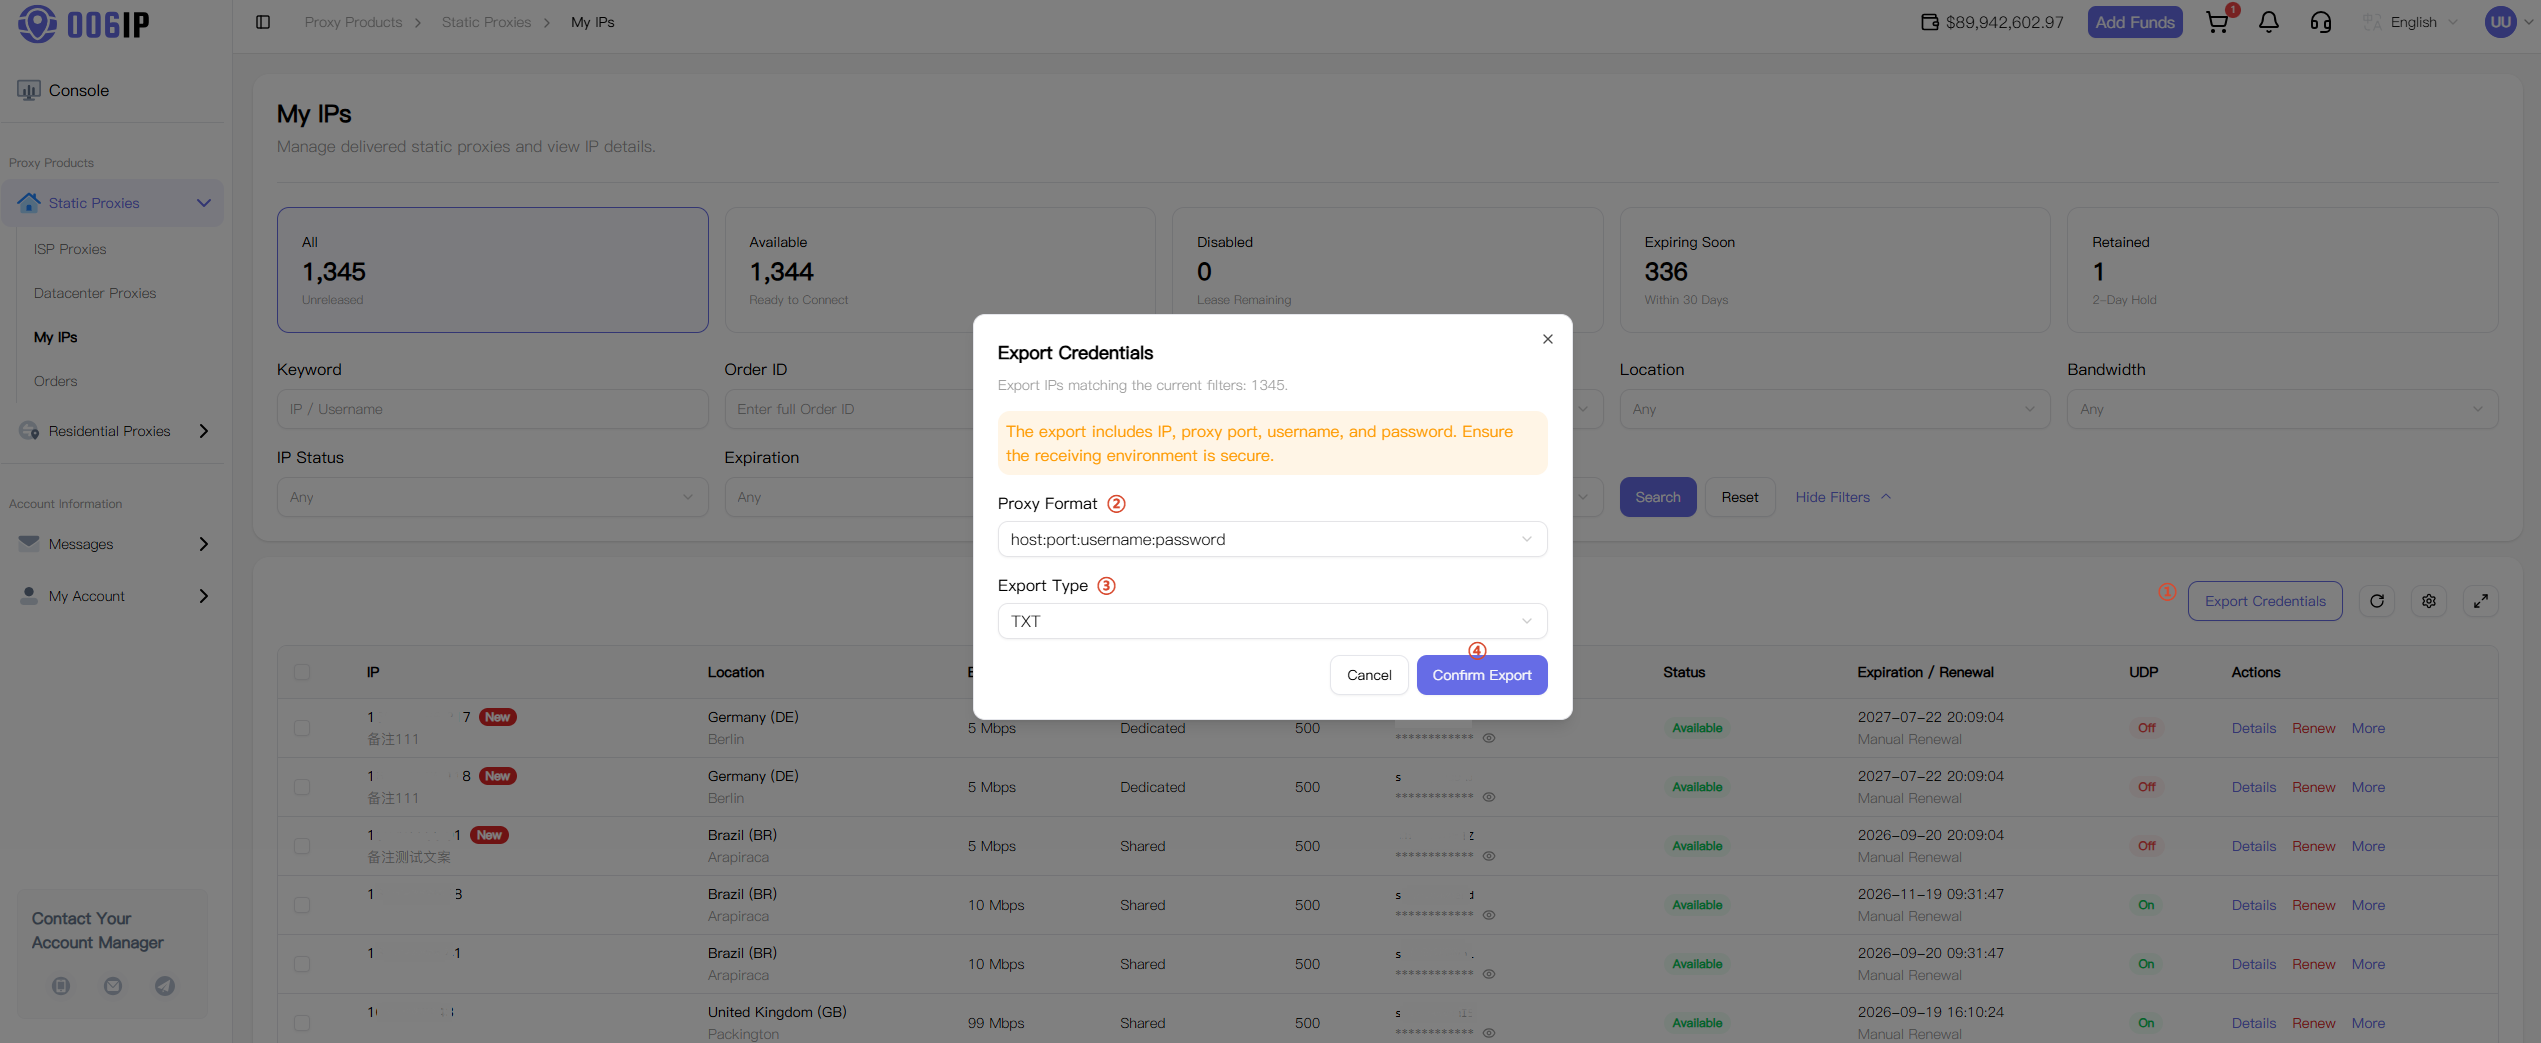This screenshot has height=1043, width=2541.
Task: Open the Bandwidth filter dropdown
Action: point(2282,409)
